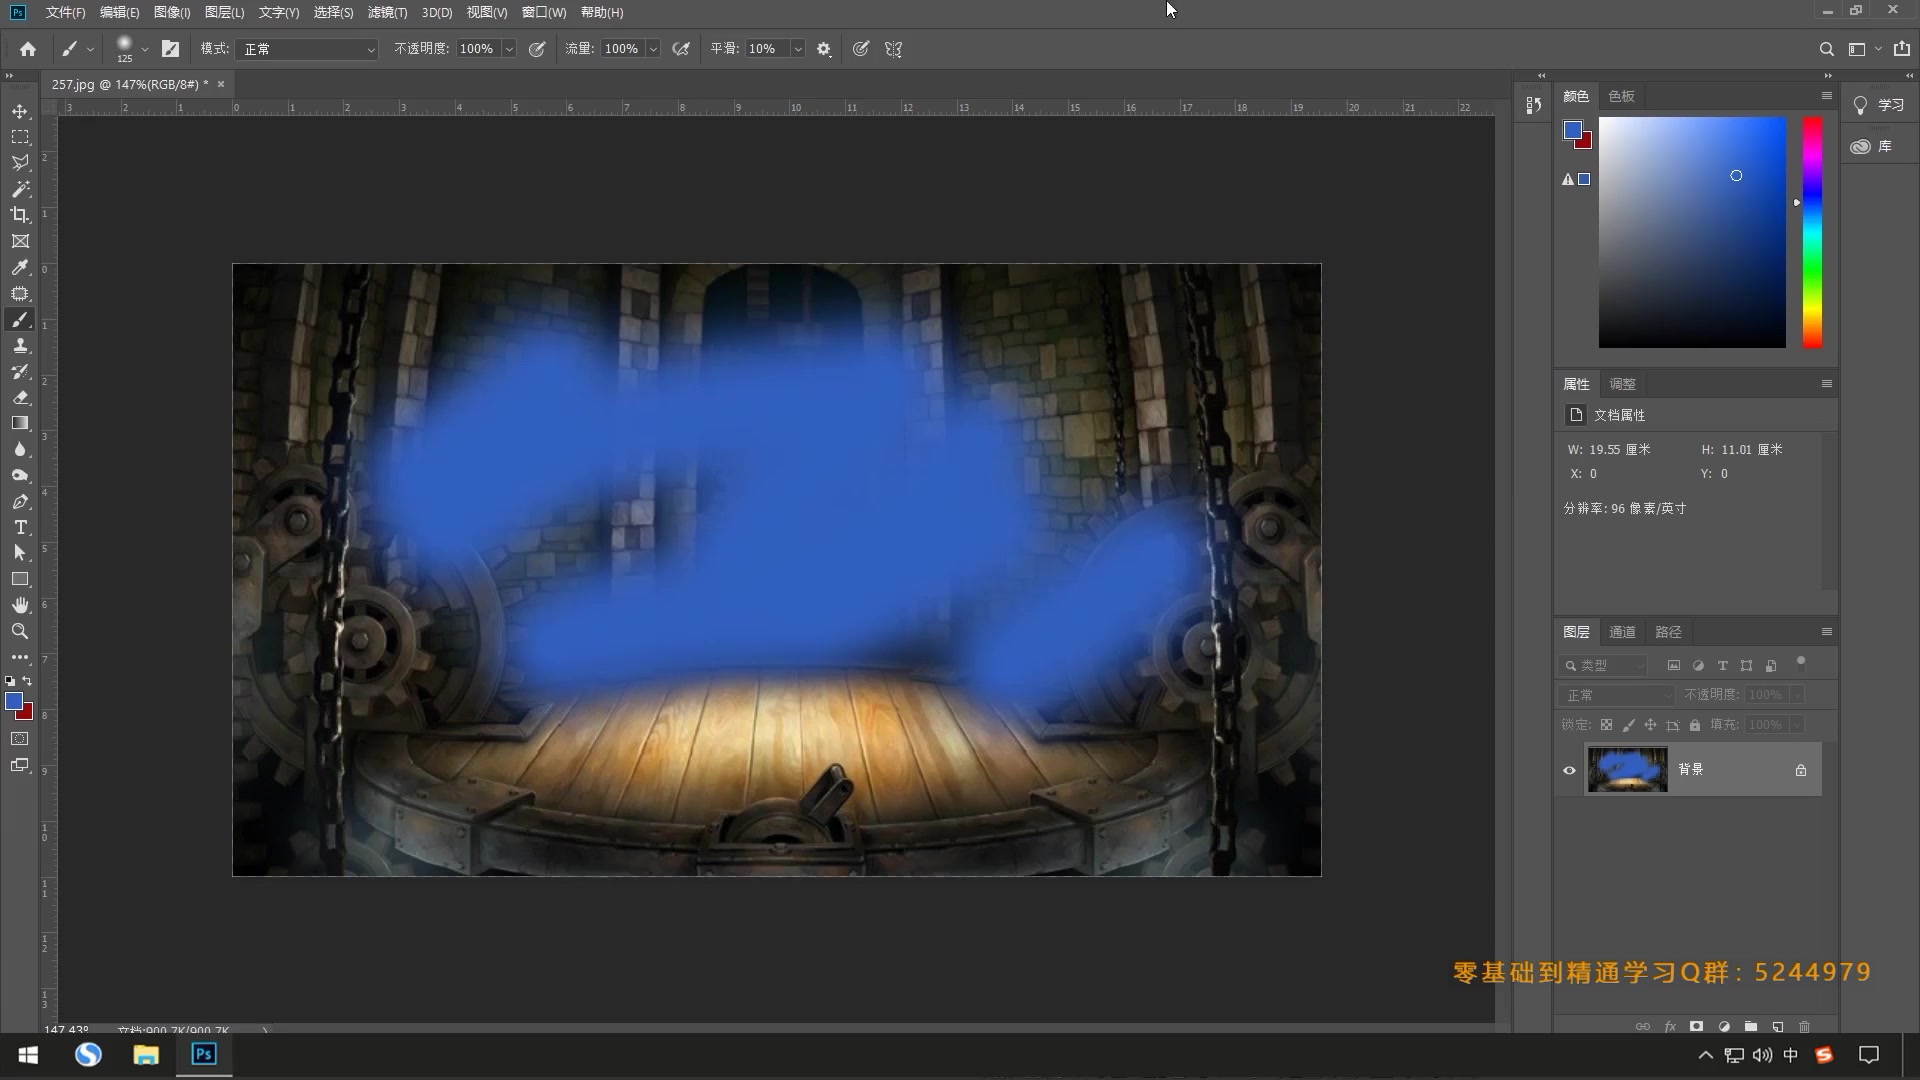
Task: Select the Spot Healing Brush tool
Action: (x=20, y=294)
